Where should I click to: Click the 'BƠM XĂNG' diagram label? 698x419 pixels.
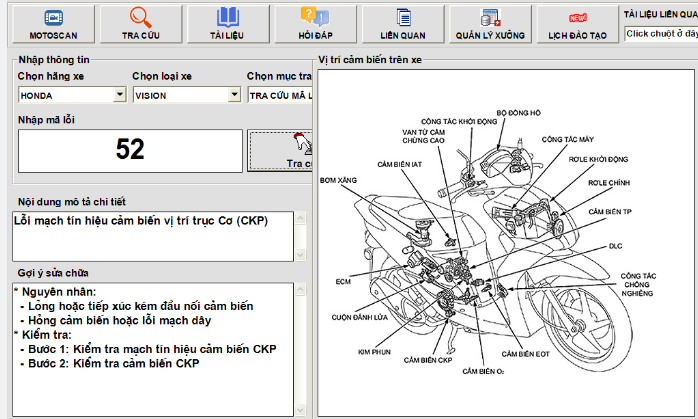pos(338,180)
